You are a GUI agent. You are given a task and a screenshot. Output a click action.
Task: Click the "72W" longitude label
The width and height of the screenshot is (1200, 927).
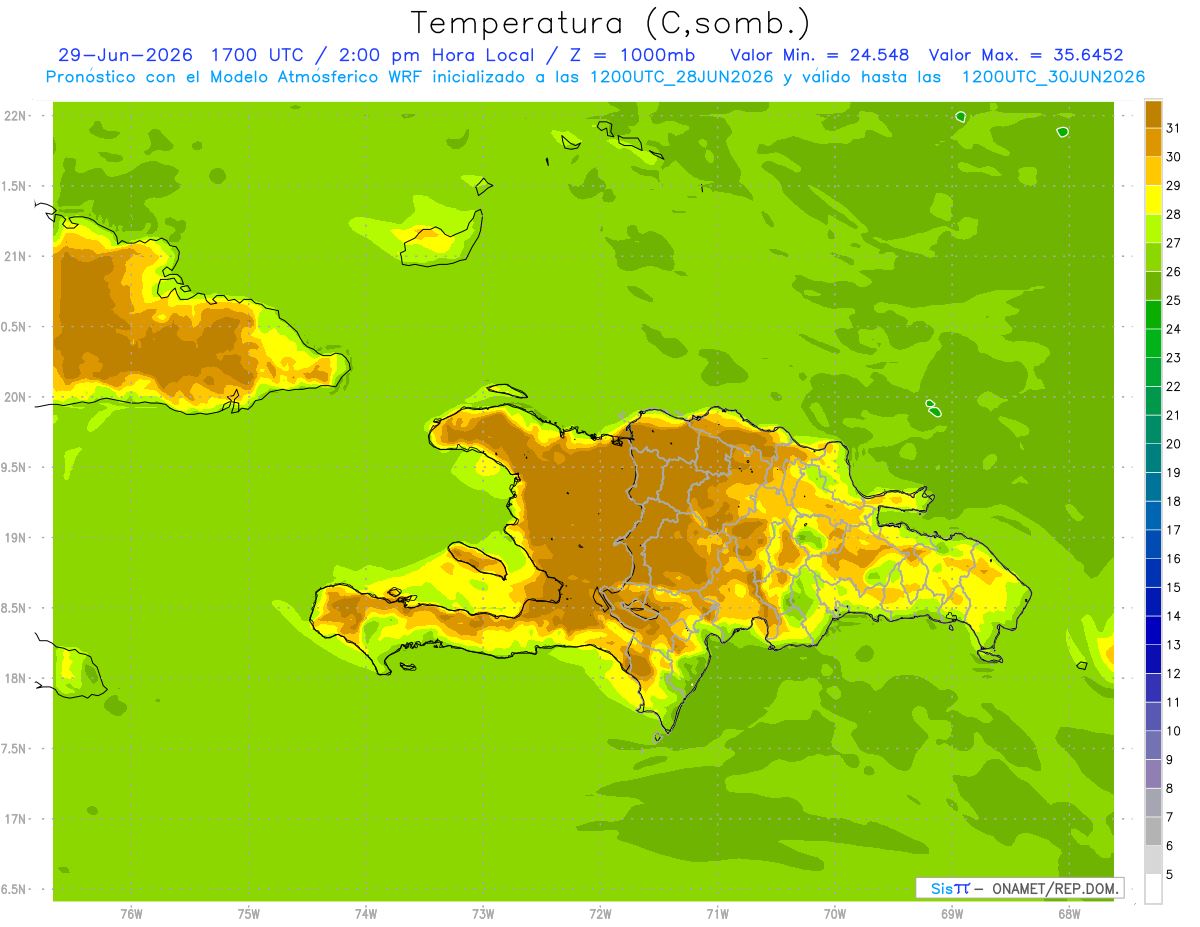[600, 914]
